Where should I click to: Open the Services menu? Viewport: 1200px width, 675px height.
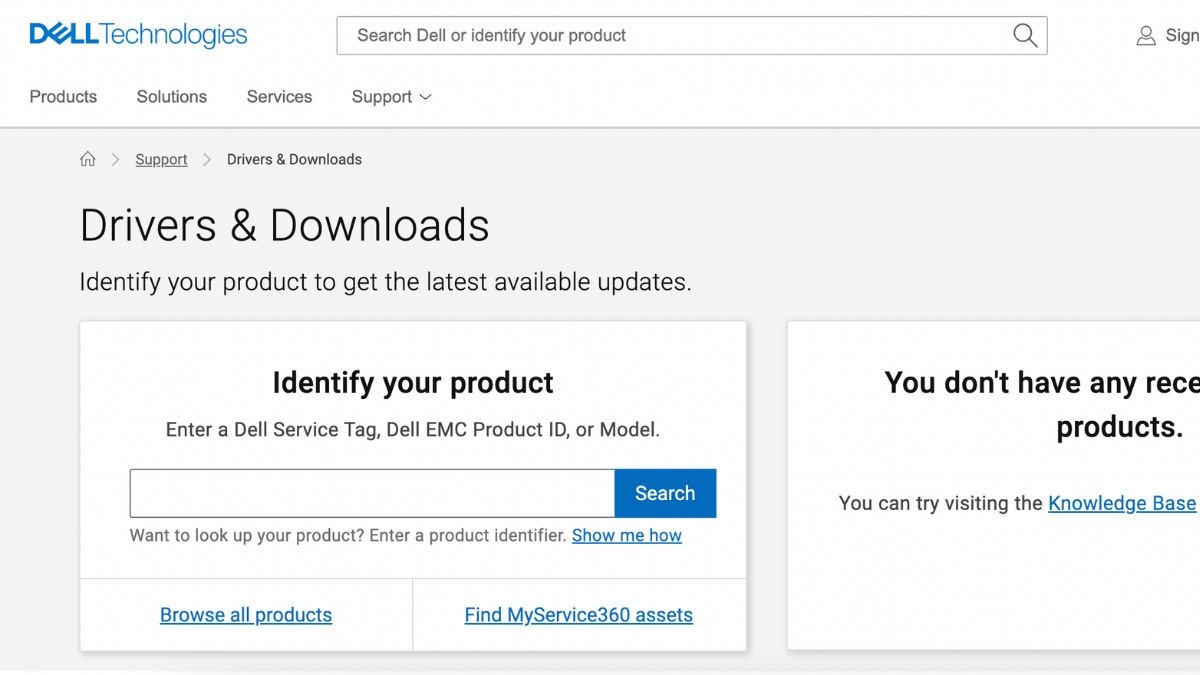[x=279, y=97]
